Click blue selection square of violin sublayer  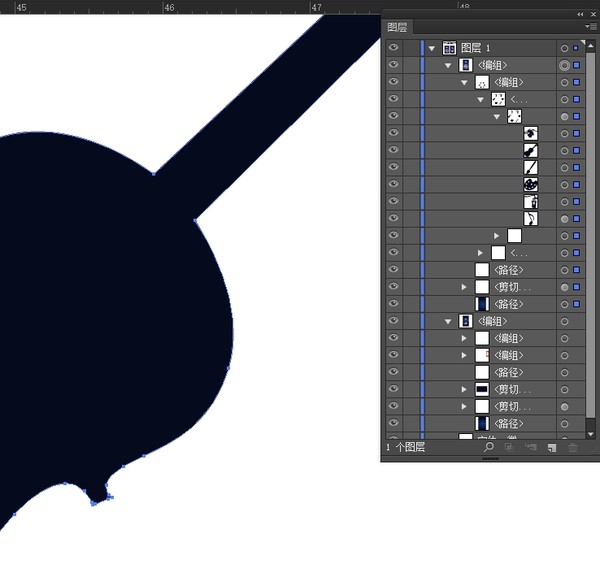coord(577,150)
